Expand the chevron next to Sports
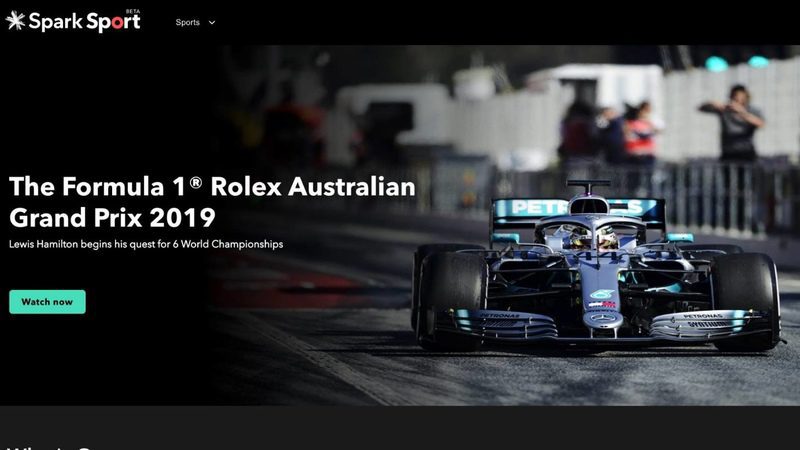This screenshot has width=800, height=450. click(x=212, y=22)
